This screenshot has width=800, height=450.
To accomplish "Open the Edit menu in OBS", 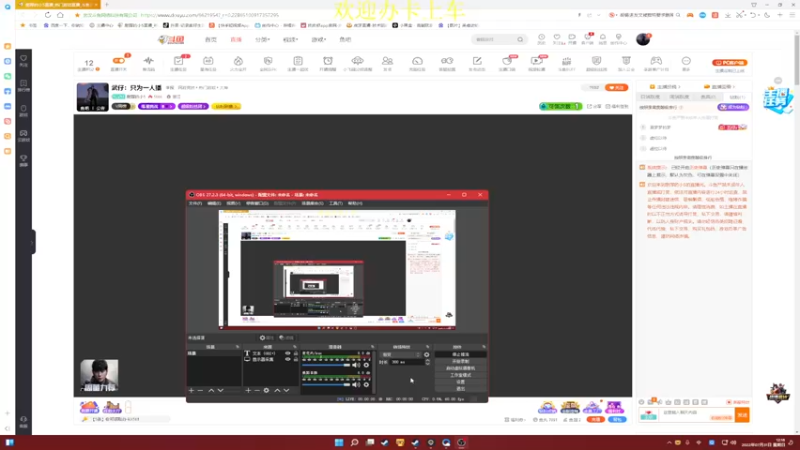I will pyautogui.click(x=214, y=203).
